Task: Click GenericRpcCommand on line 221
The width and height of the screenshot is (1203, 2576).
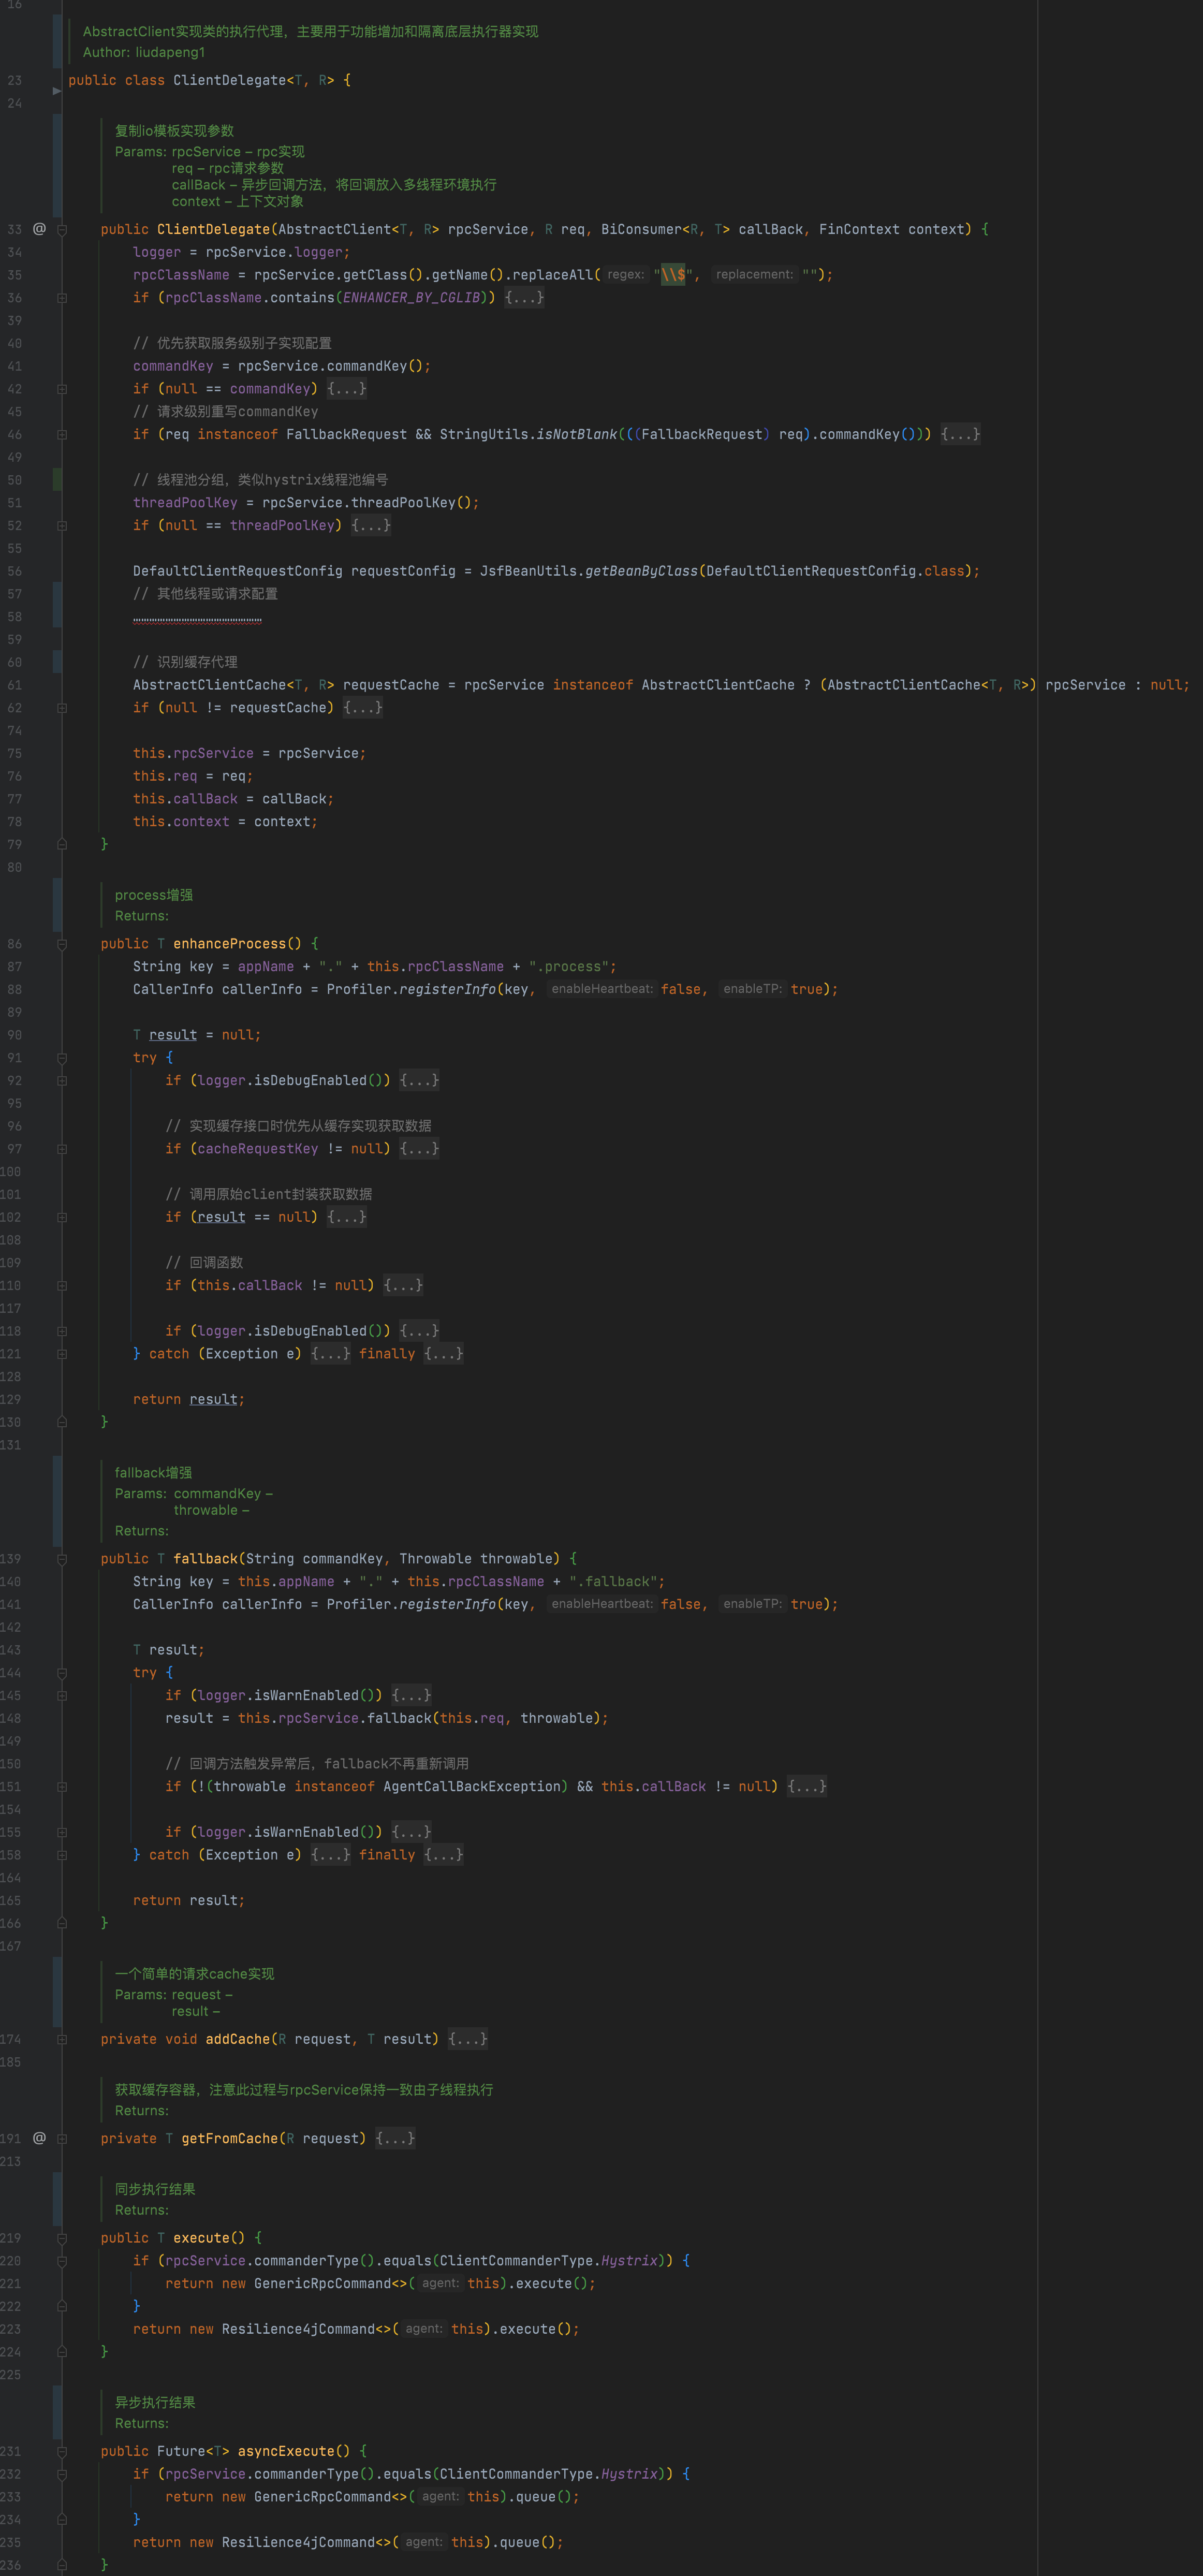Action: (x=322, y=2283)
